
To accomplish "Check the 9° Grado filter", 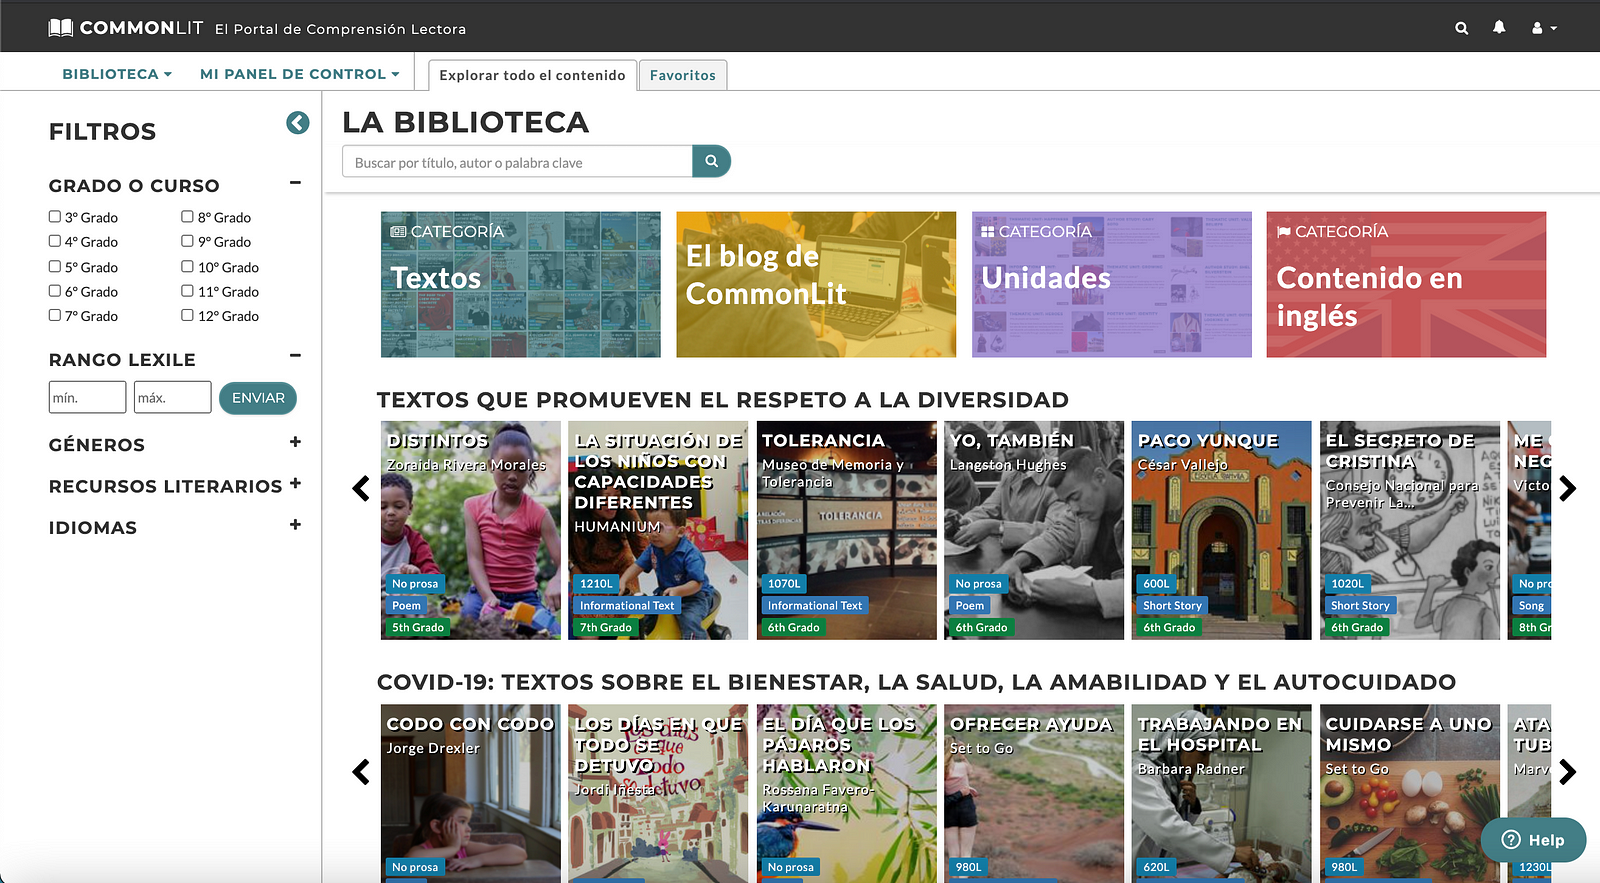I will pos(187,241).
